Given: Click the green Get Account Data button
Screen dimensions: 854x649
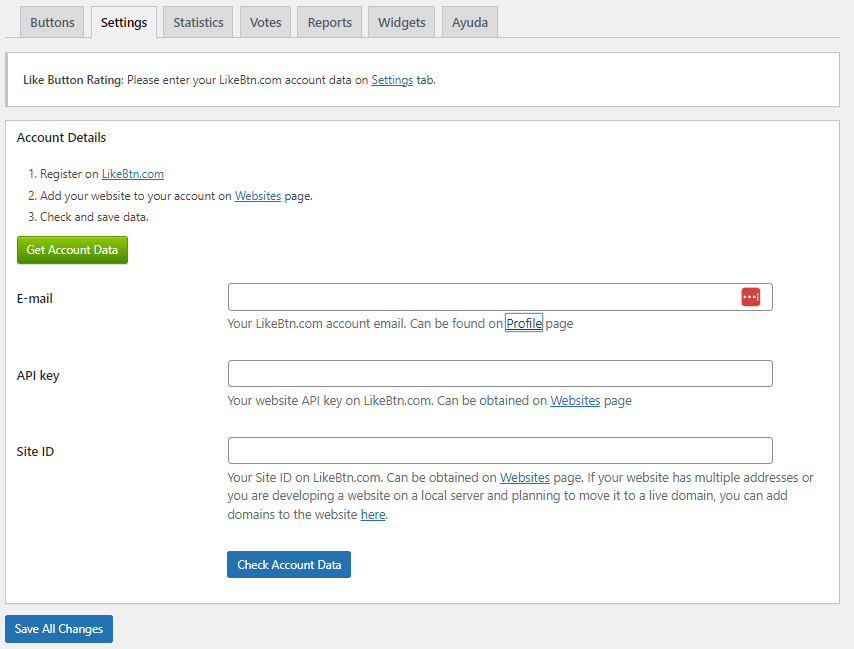Looking at the screenshot, I should click(72, 250).
